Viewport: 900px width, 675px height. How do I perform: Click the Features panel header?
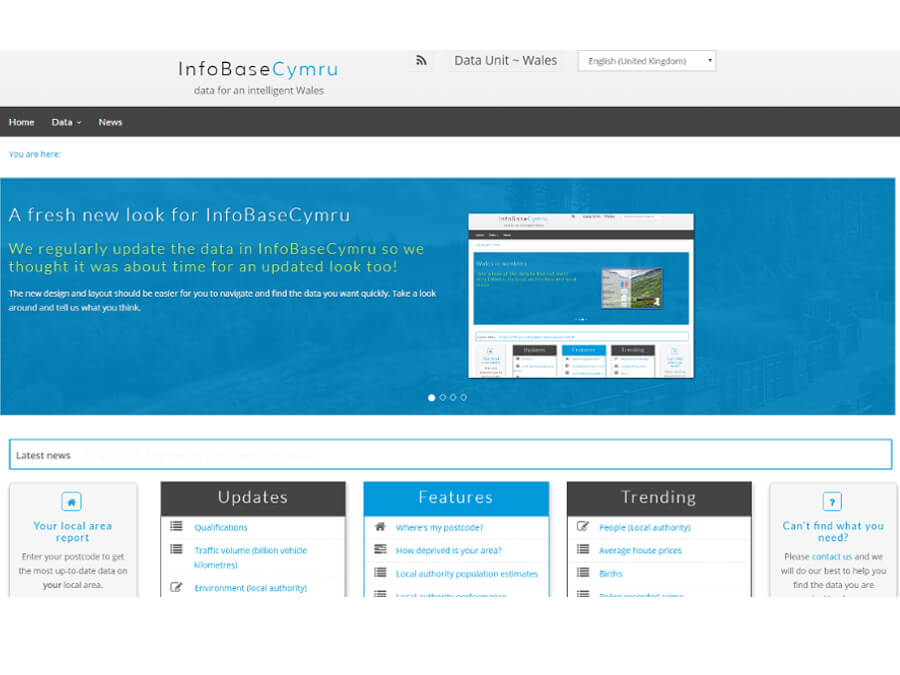pos(456,498)
